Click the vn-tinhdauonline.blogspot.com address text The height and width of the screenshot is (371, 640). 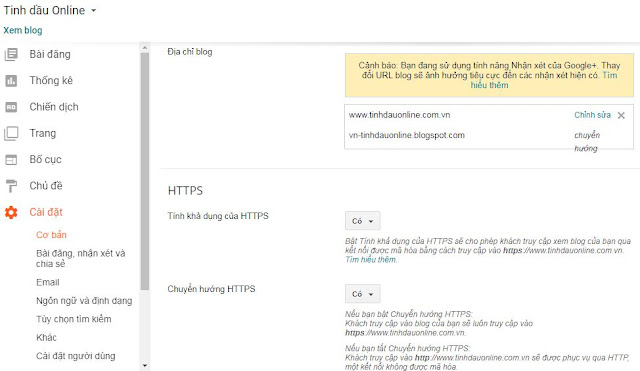tap(407, 135)
